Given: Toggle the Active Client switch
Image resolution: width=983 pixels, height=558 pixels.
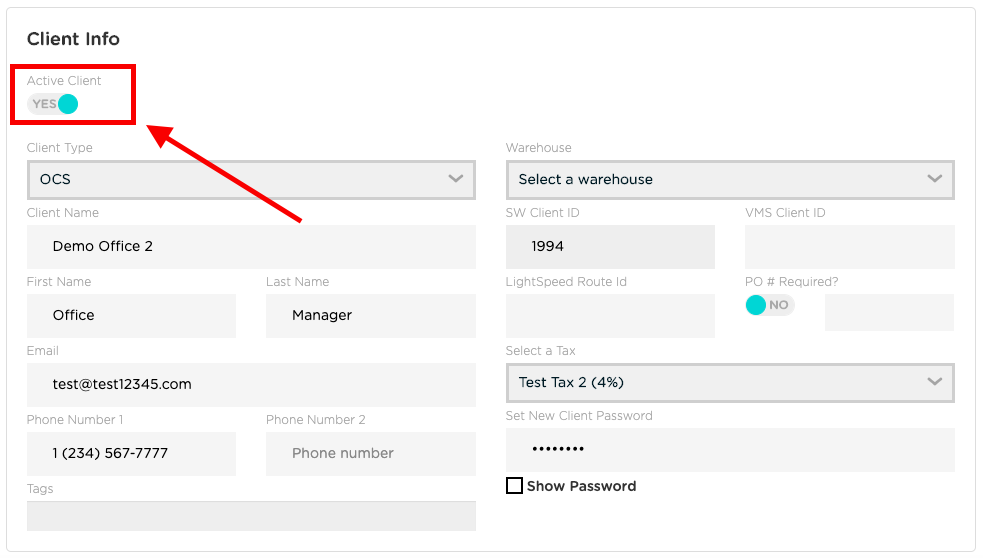Looking at the screenshot, I should click(x=54, y=104).
